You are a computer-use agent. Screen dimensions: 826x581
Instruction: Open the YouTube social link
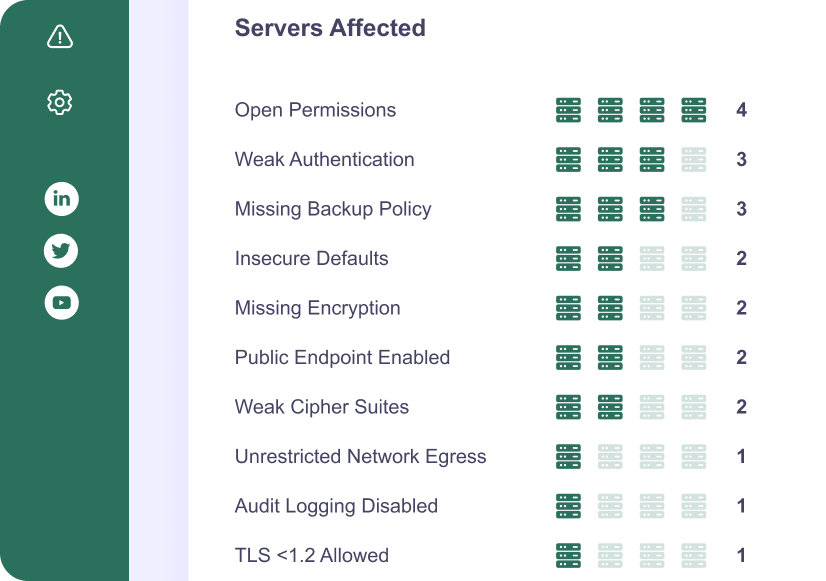(61, 302)
